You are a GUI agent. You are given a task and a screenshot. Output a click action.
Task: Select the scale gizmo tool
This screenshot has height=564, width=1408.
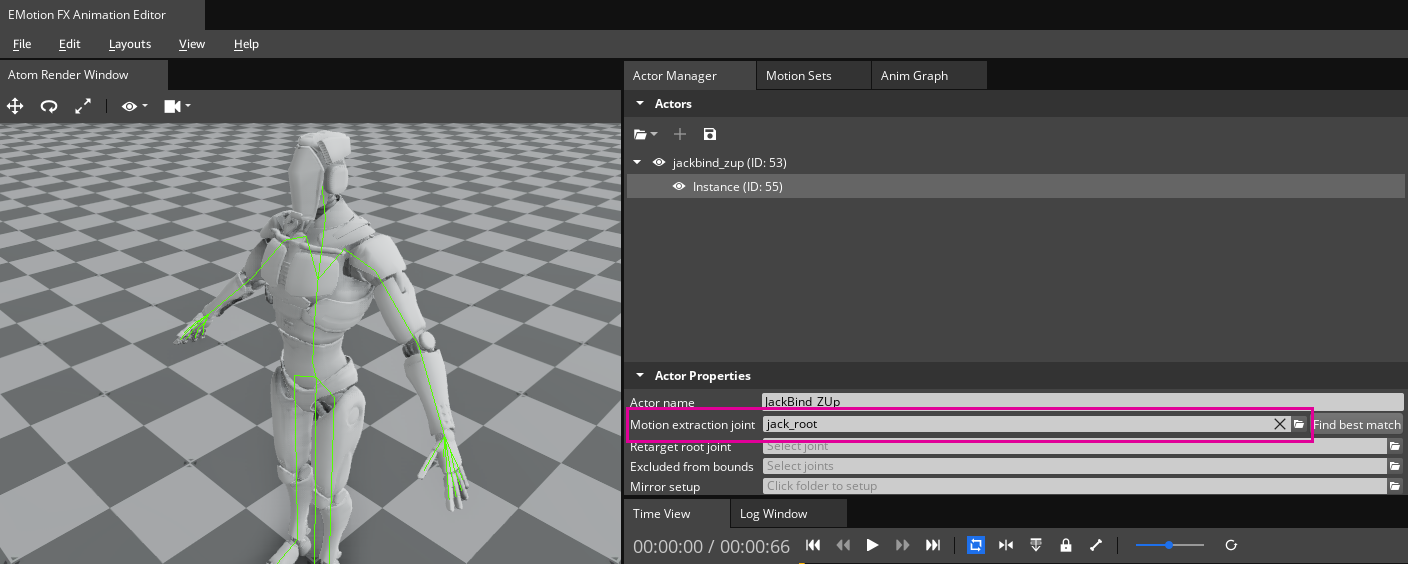pyautogui.click(x=83, y=106)
